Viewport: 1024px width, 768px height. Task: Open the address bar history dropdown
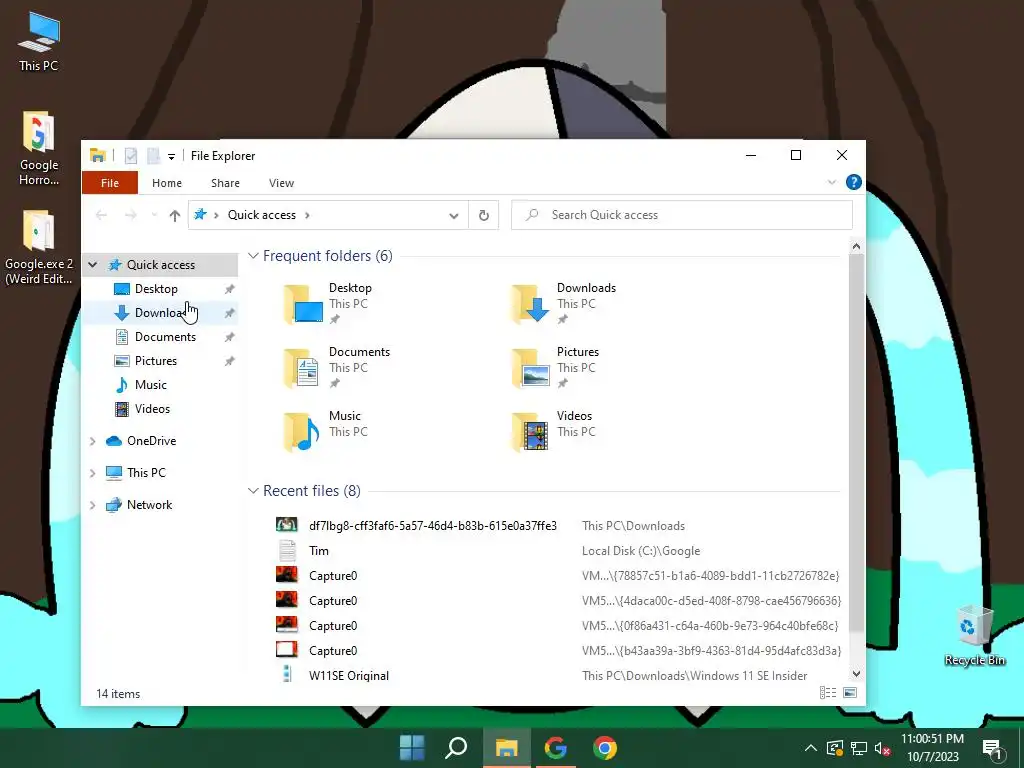[x=453, y=216]
